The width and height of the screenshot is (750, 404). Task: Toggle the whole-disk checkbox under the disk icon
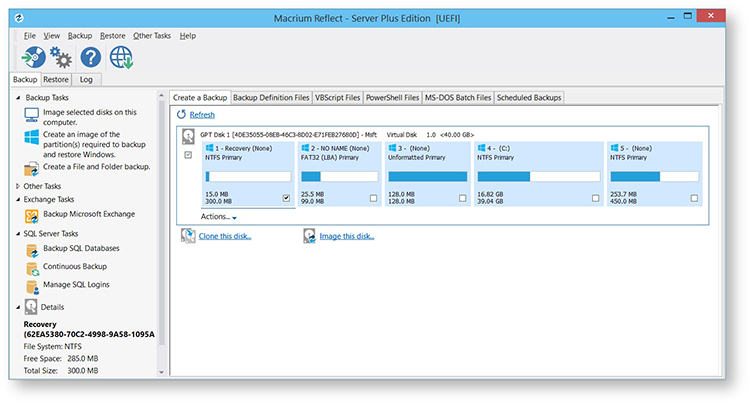coord(188,155)
